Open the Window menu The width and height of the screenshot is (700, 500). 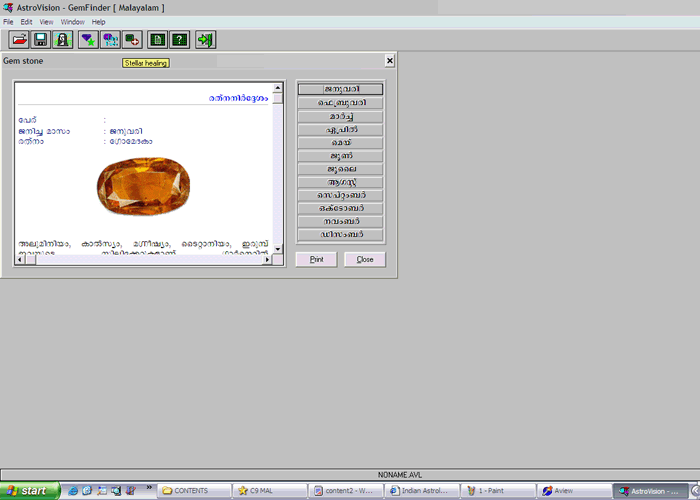[72, 22]
